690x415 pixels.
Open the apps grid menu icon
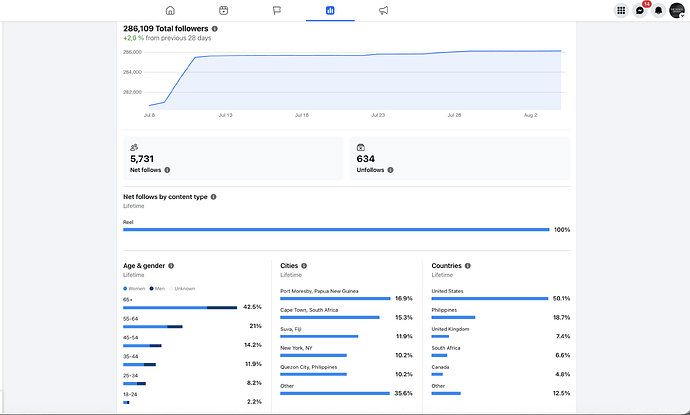coord(621,10)
